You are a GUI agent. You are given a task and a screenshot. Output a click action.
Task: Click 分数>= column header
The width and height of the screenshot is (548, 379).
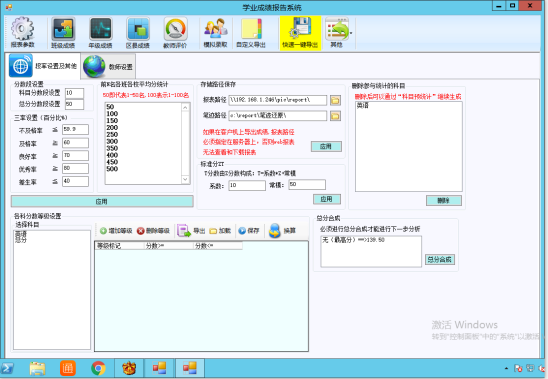pyautogui.click(x=169, y=246)
